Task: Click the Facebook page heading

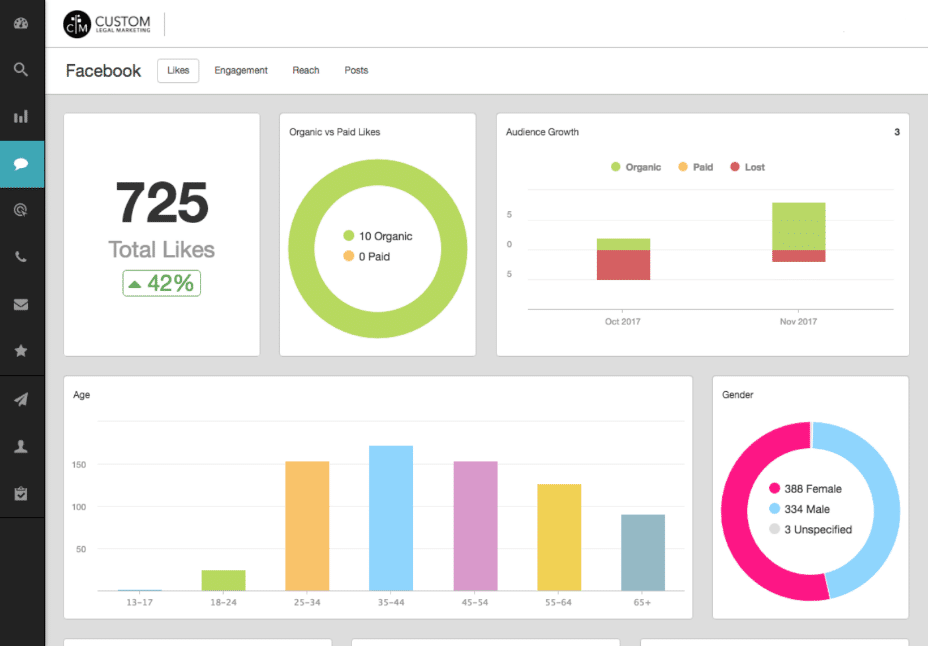Action: pos(104,71)
